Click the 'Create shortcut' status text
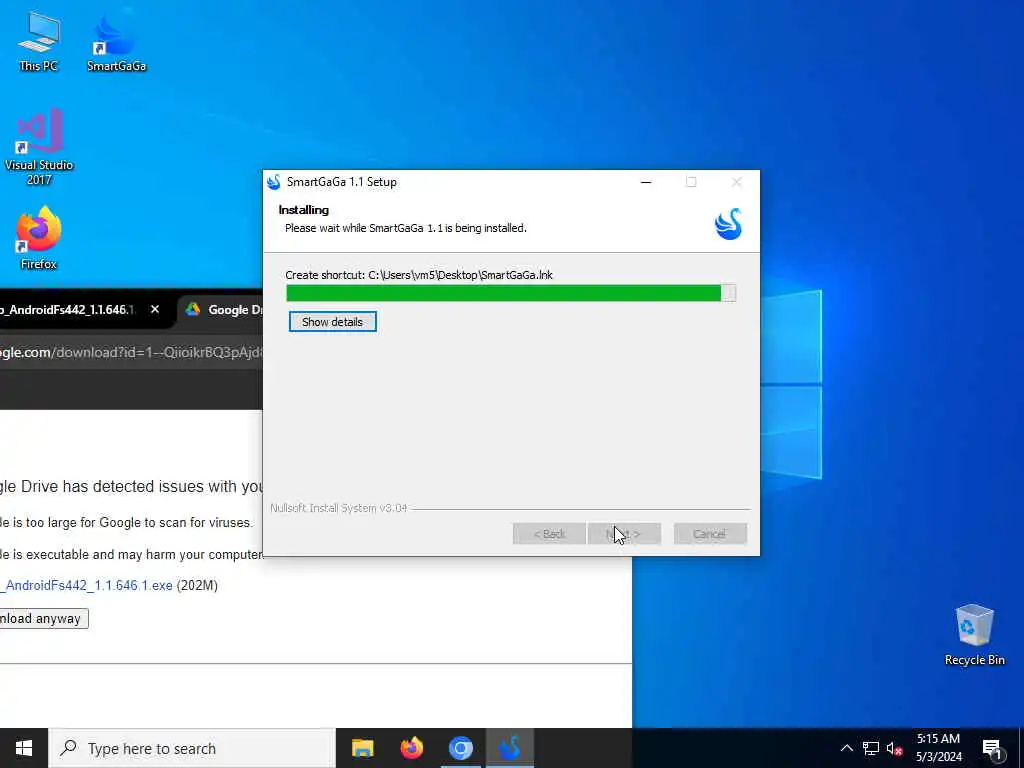The width and height of the screenshot is (1024, 768). coord(419,275)
